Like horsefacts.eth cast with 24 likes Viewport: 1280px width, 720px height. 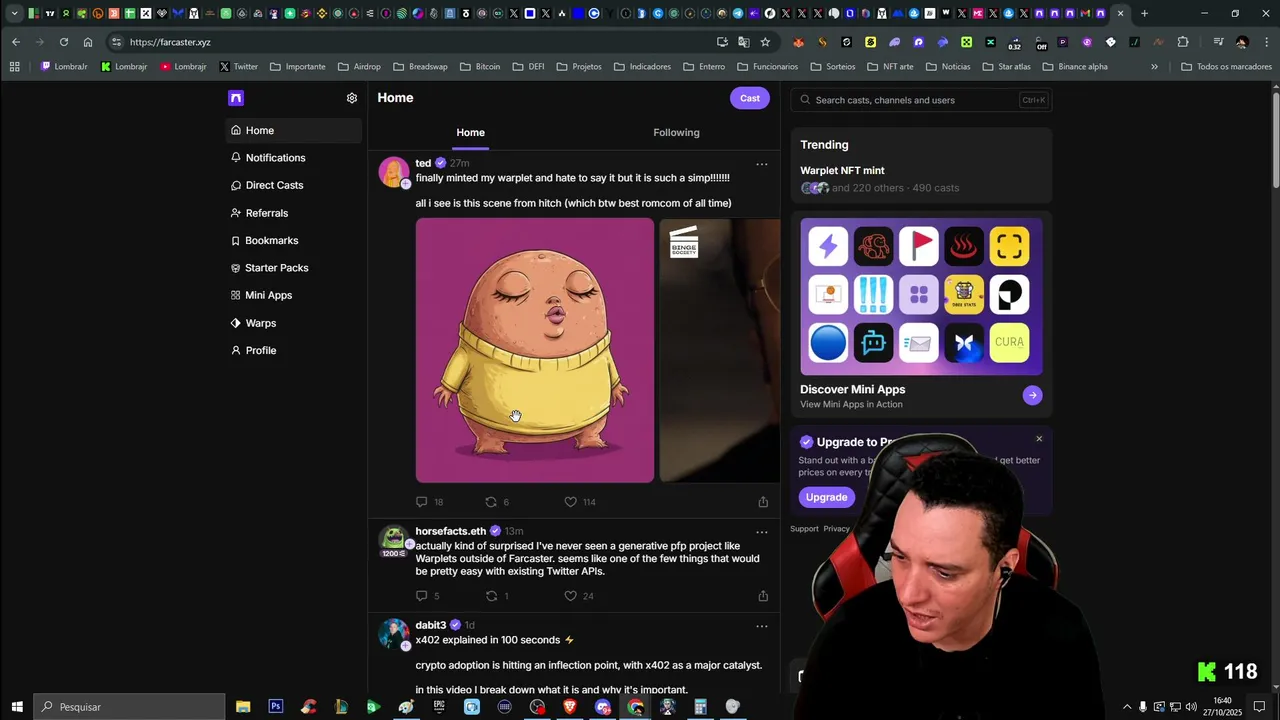[571, 596]
